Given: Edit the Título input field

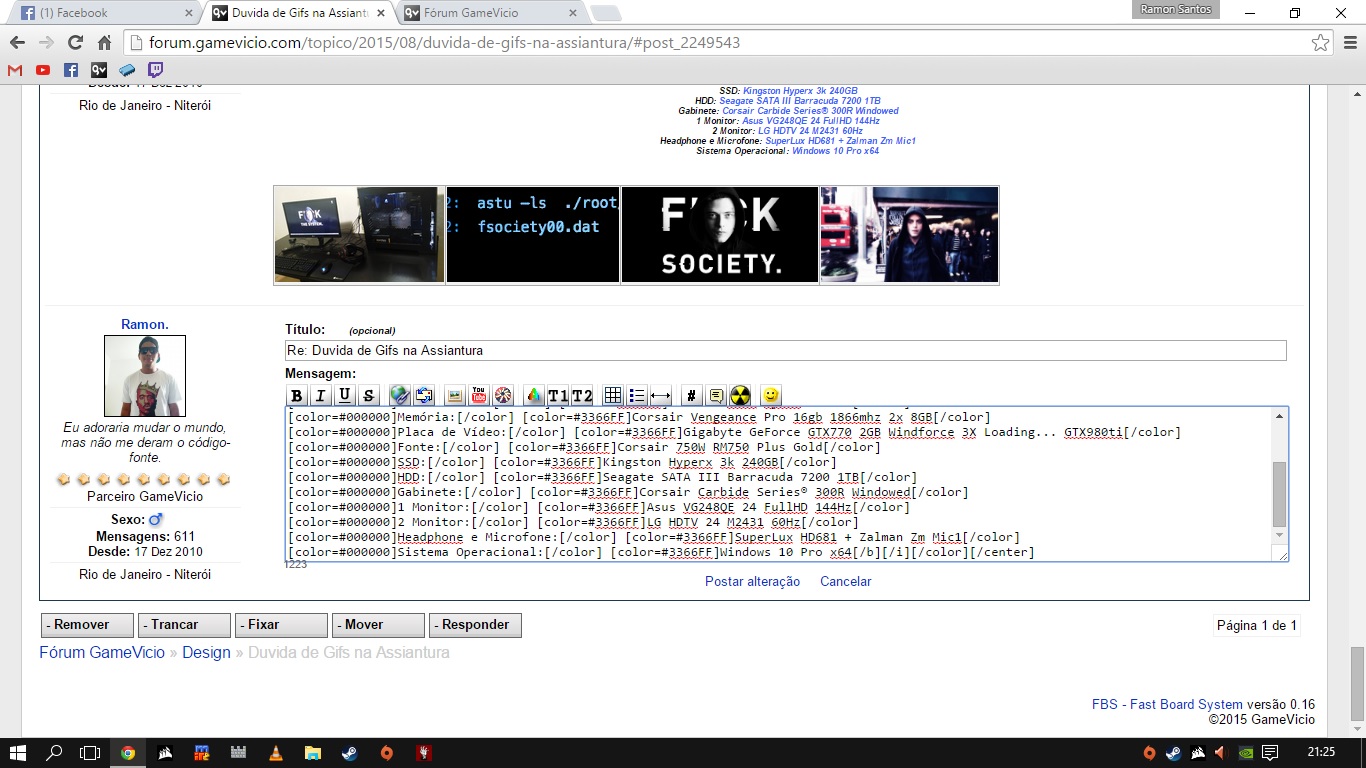Looking at the screenshot, I should (x=785, y=350).
